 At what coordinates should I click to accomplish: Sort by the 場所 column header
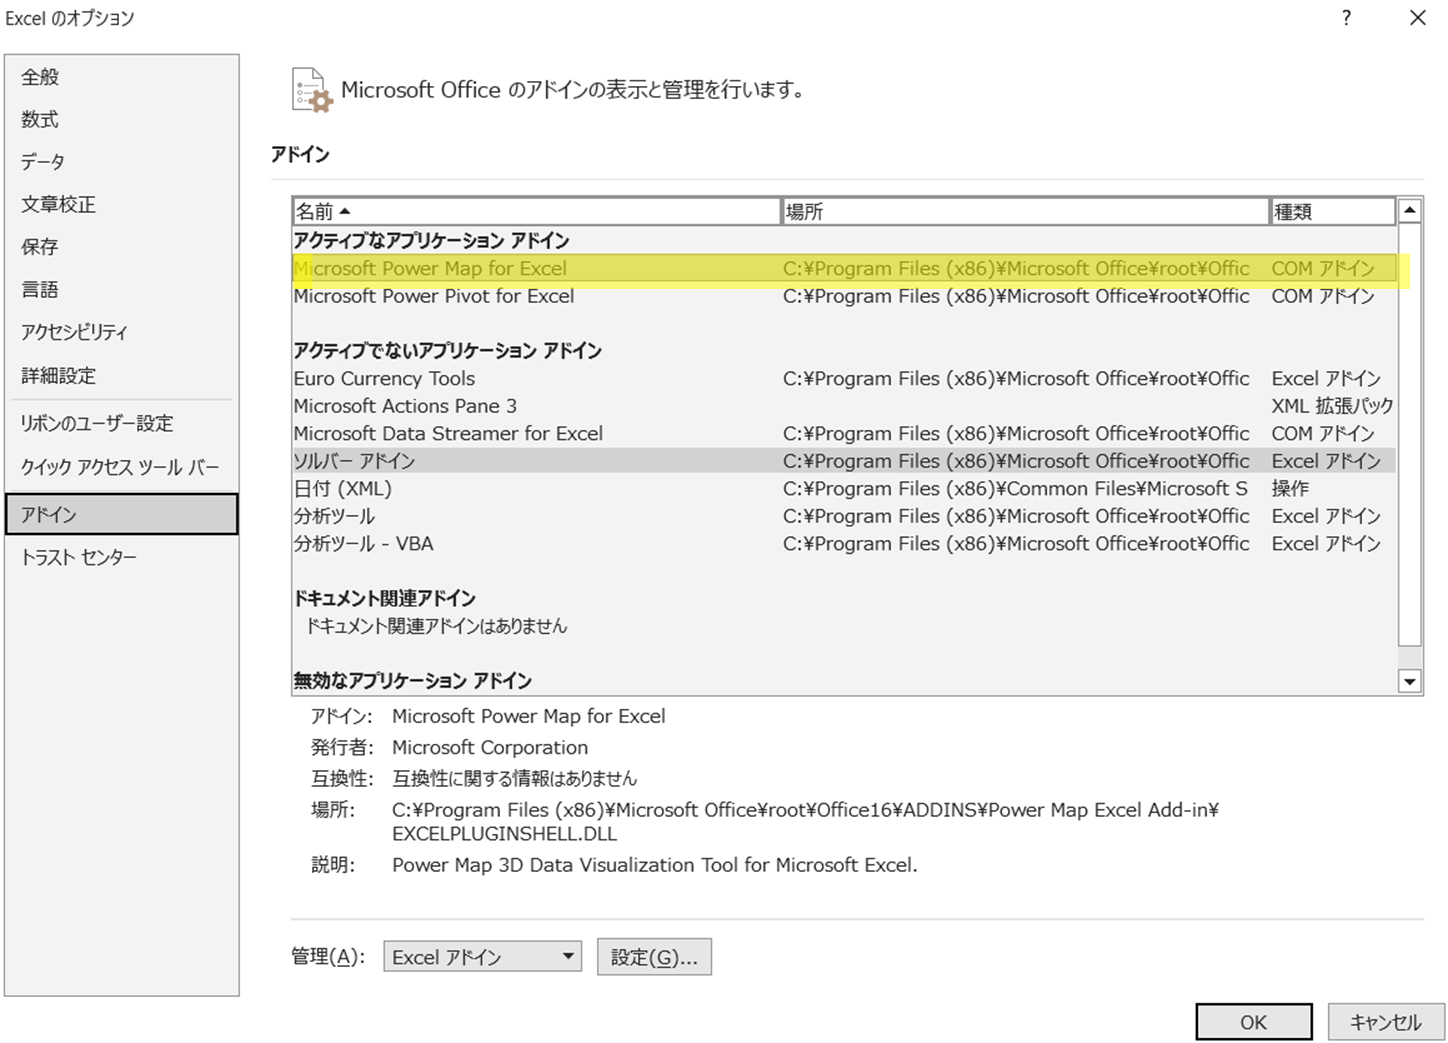(1024, 211)
